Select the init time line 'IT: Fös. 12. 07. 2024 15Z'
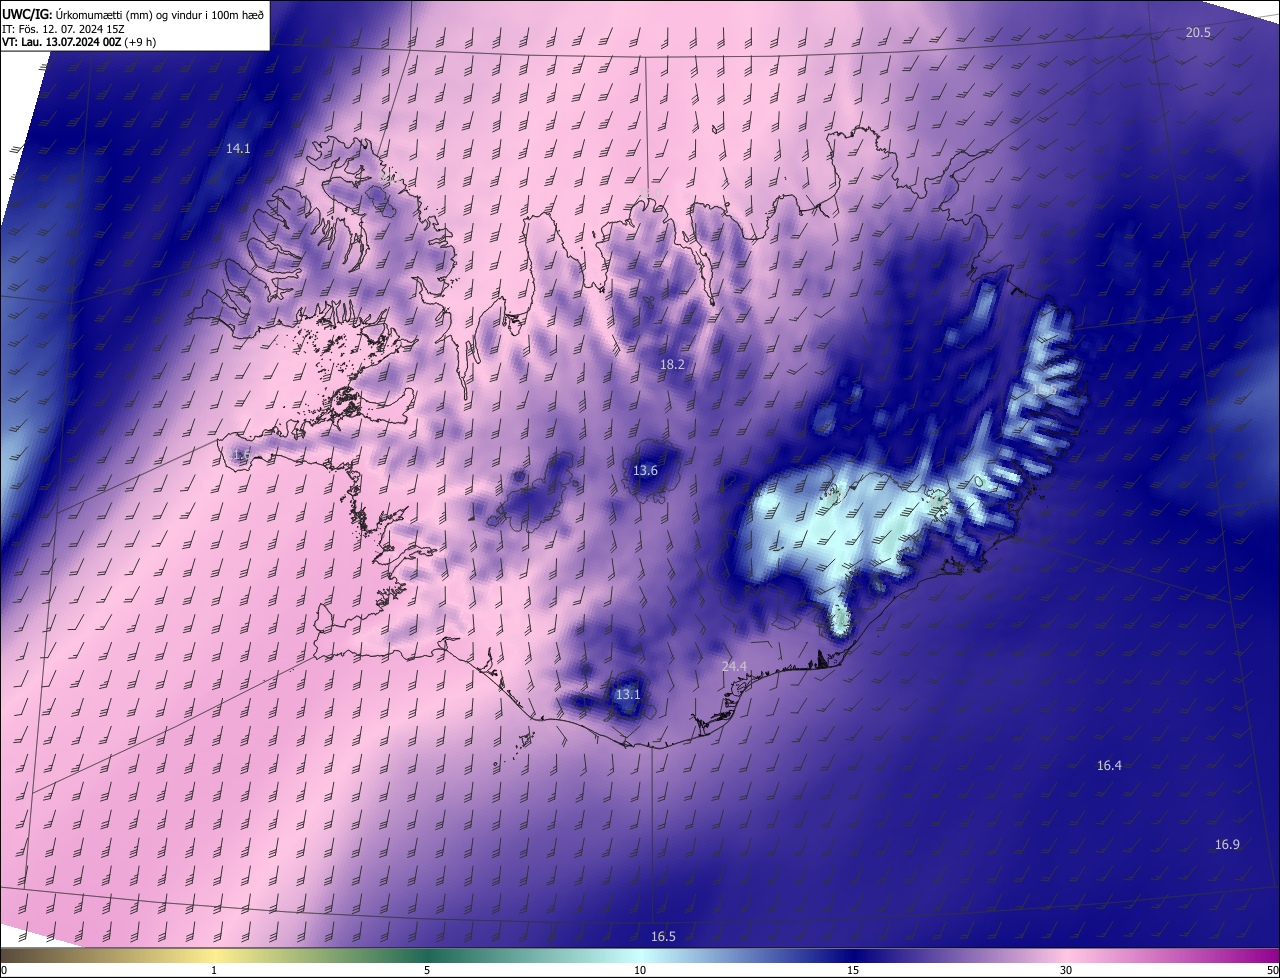Screen dimensions: 1280x978 63,28
